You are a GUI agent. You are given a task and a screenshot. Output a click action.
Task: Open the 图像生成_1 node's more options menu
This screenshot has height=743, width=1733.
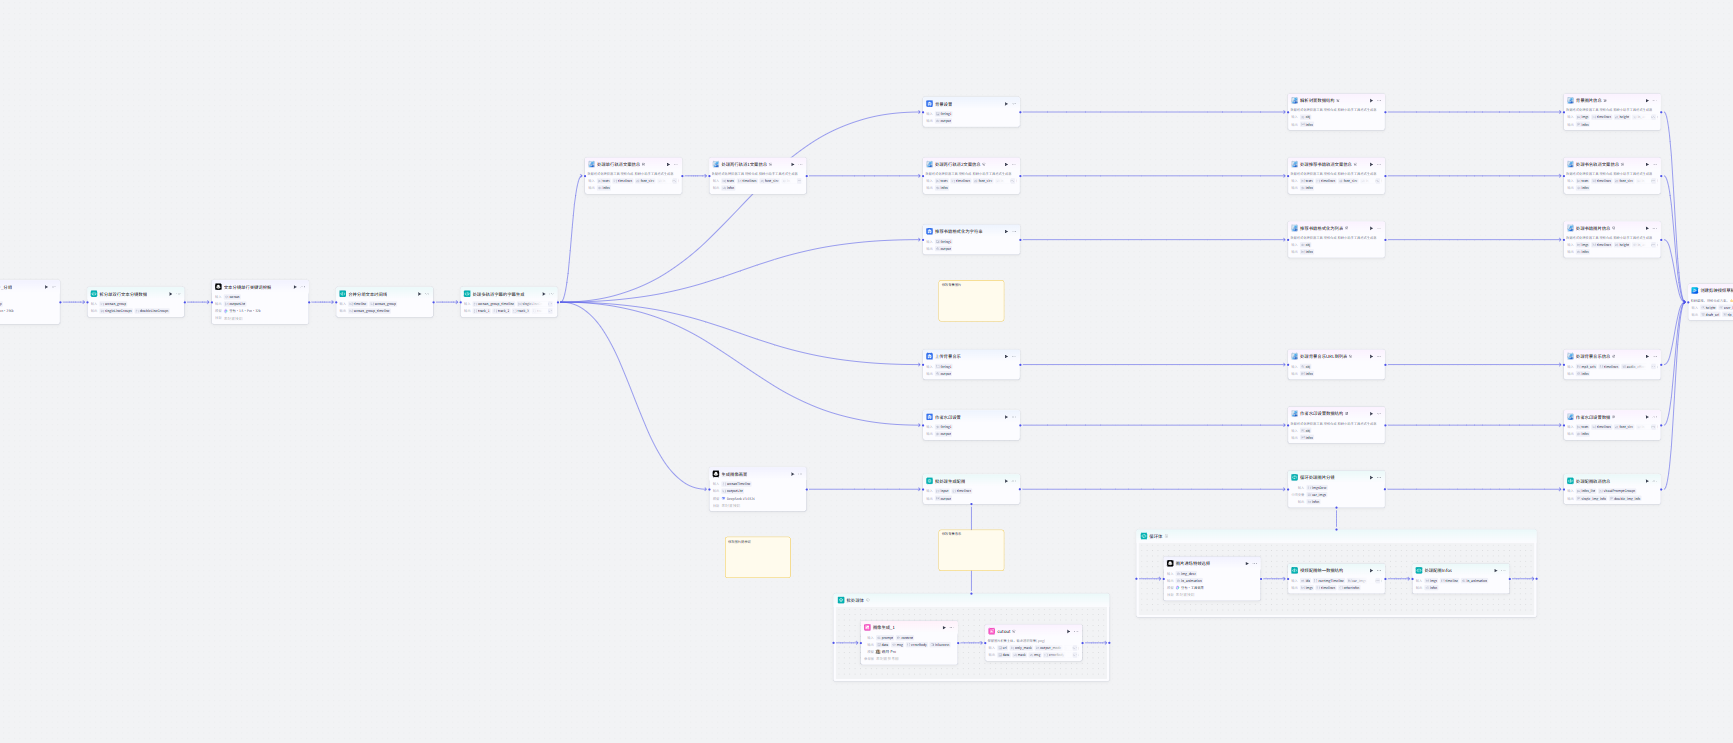tap(952, 627)
